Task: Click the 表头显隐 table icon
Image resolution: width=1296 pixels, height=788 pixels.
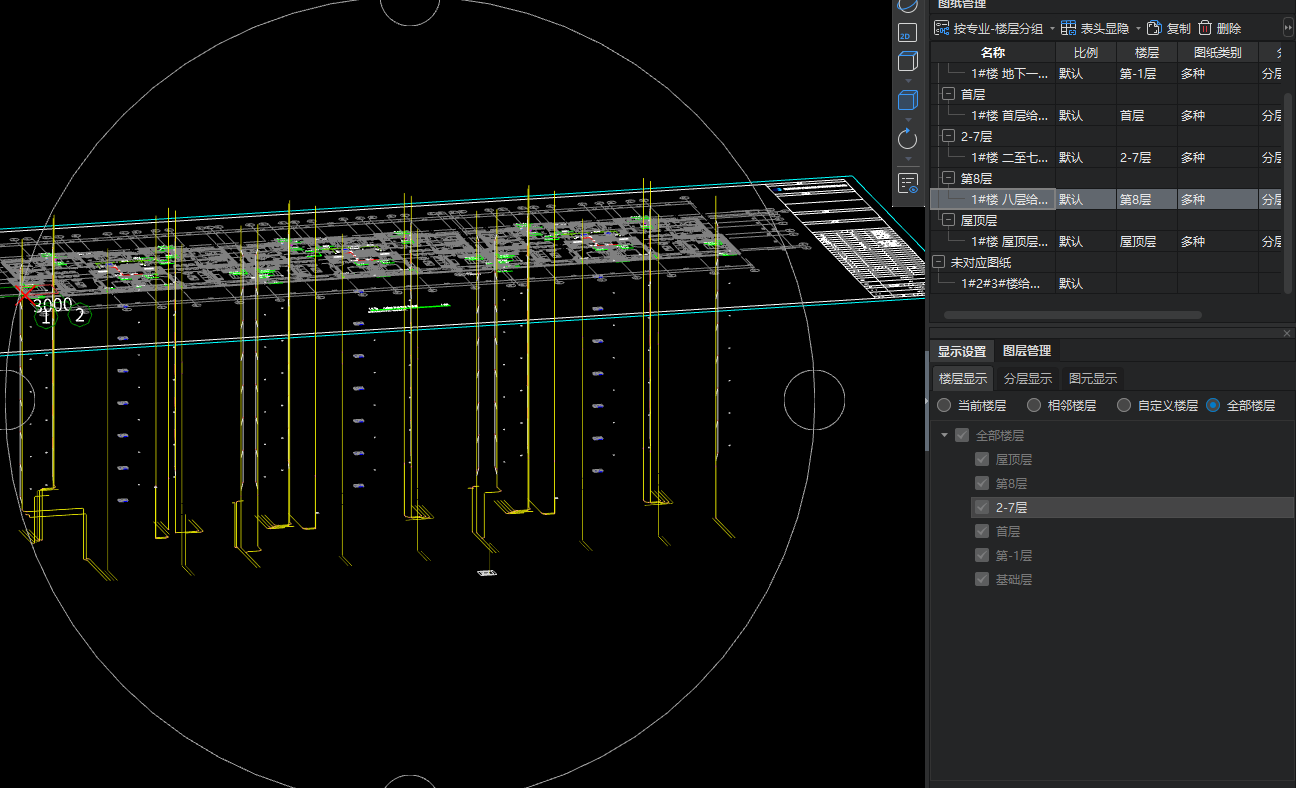Action: coord(1069,28)
